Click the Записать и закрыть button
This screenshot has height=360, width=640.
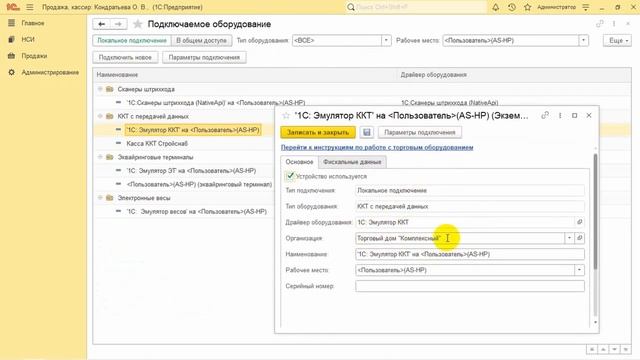[x=318, y=132]
